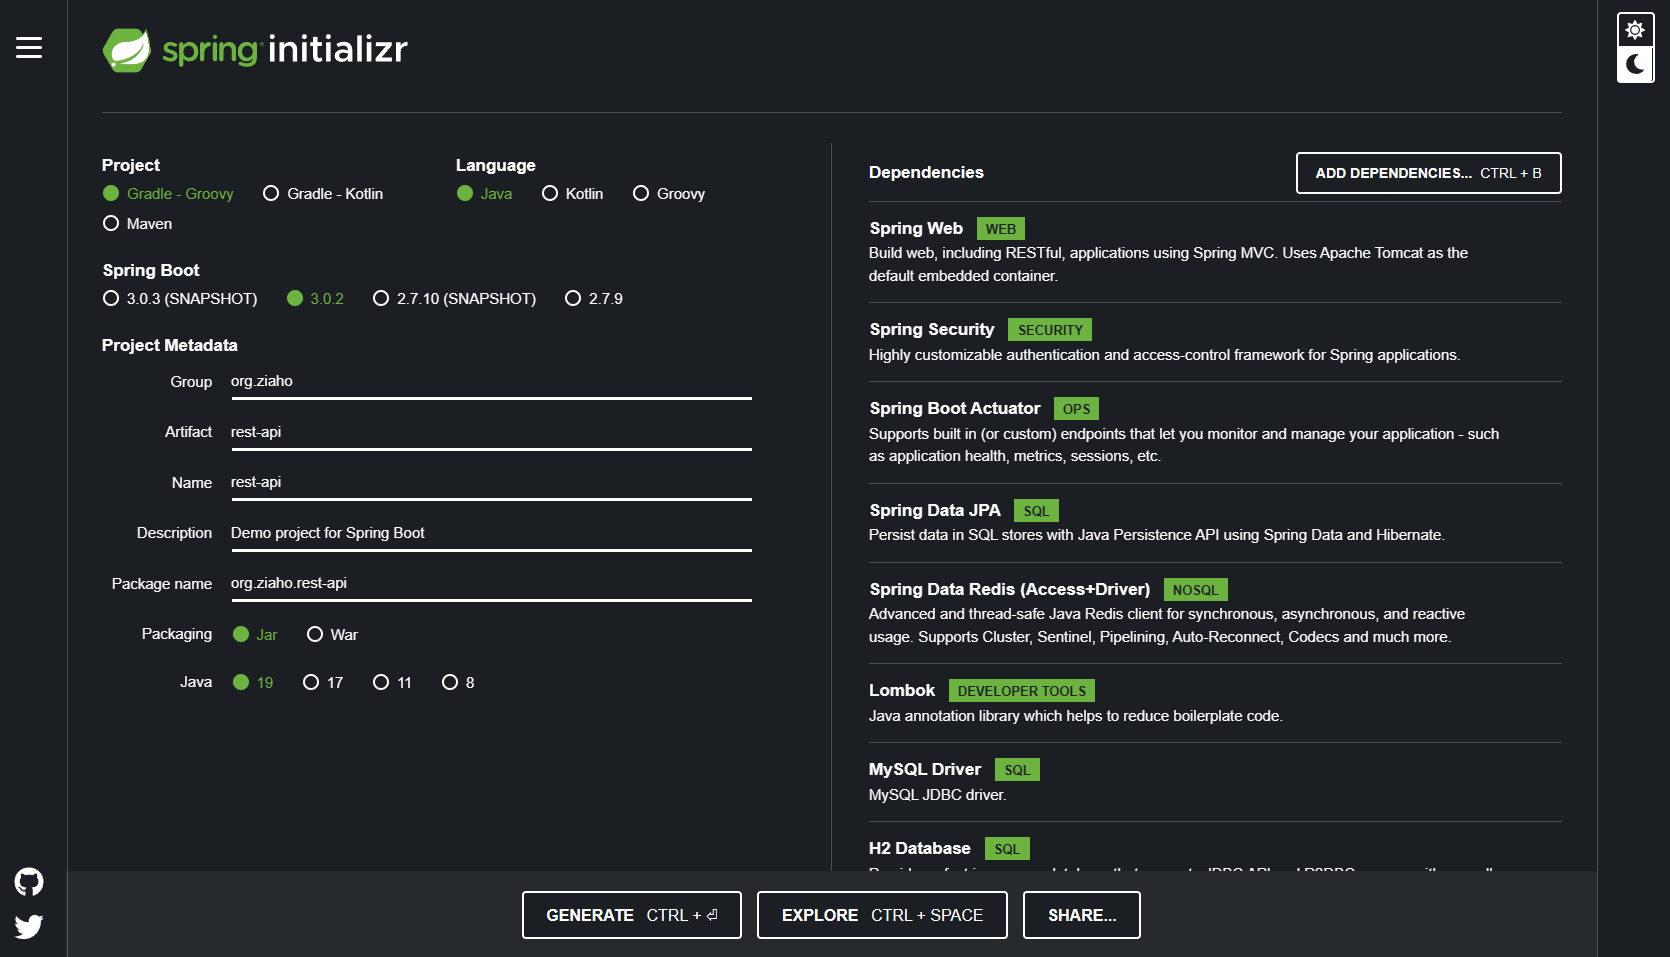Select Maven project type
This screenshot has height=957, width=1670.
(138, 224)
